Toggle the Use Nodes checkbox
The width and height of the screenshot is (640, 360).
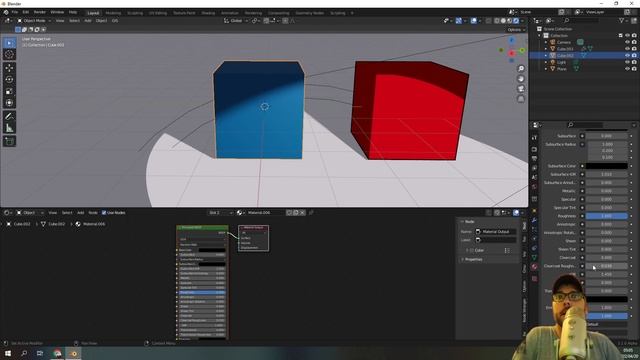point(104,213)
